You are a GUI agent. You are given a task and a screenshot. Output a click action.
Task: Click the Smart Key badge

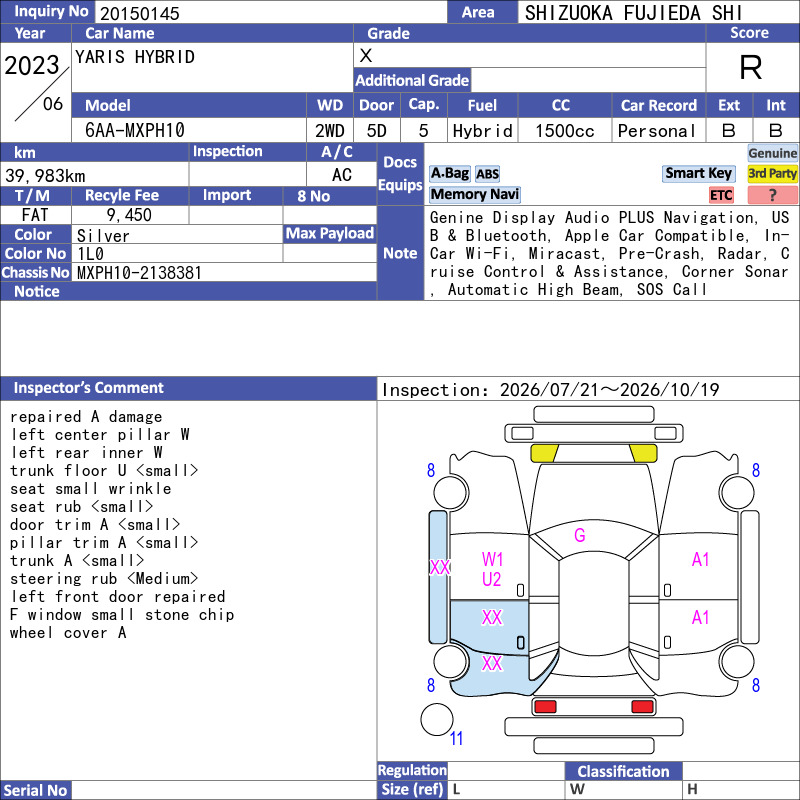click(x=698, y=173)
